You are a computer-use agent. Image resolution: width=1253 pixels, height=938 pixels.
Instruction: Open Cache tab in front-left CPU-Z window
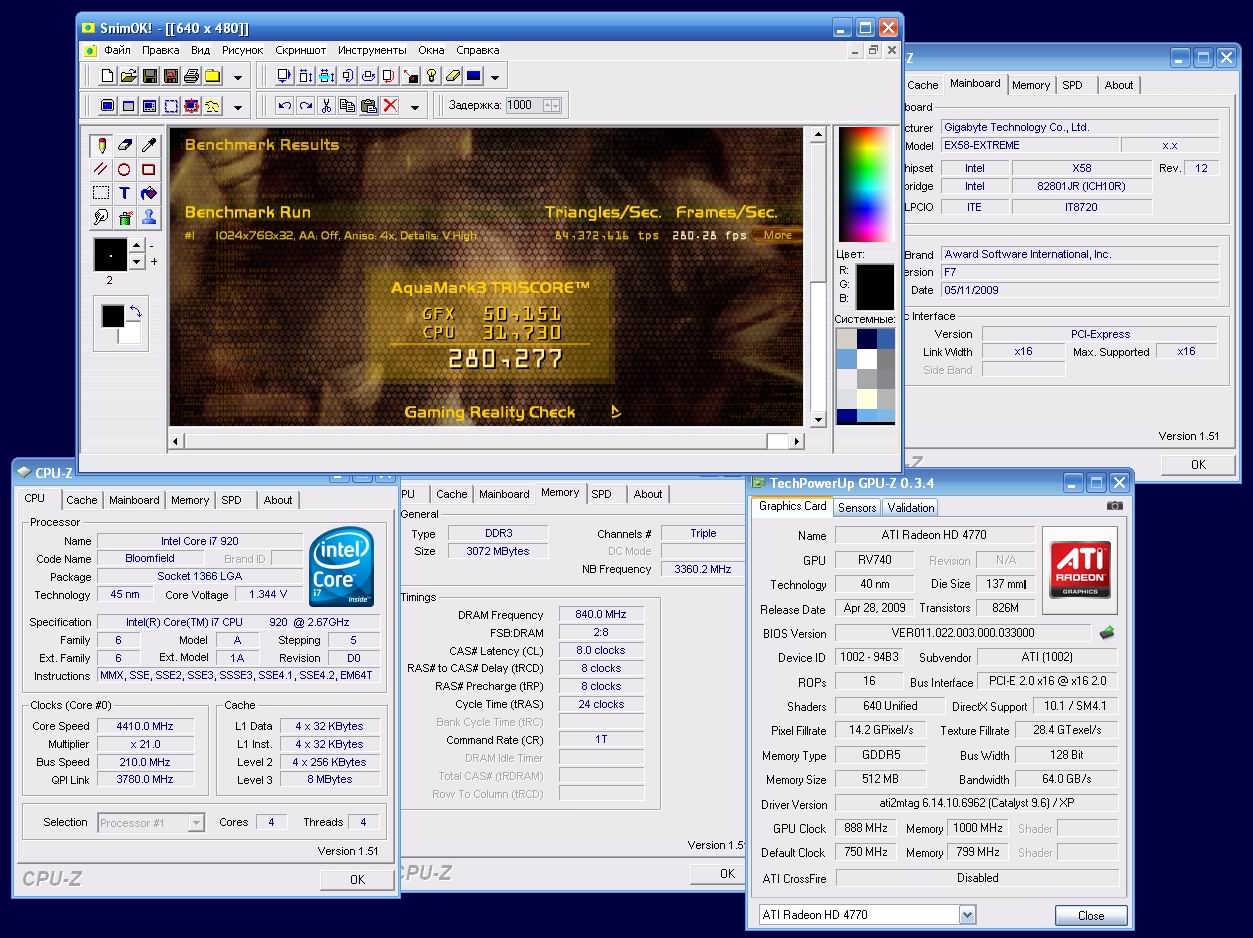coord(82,500)
